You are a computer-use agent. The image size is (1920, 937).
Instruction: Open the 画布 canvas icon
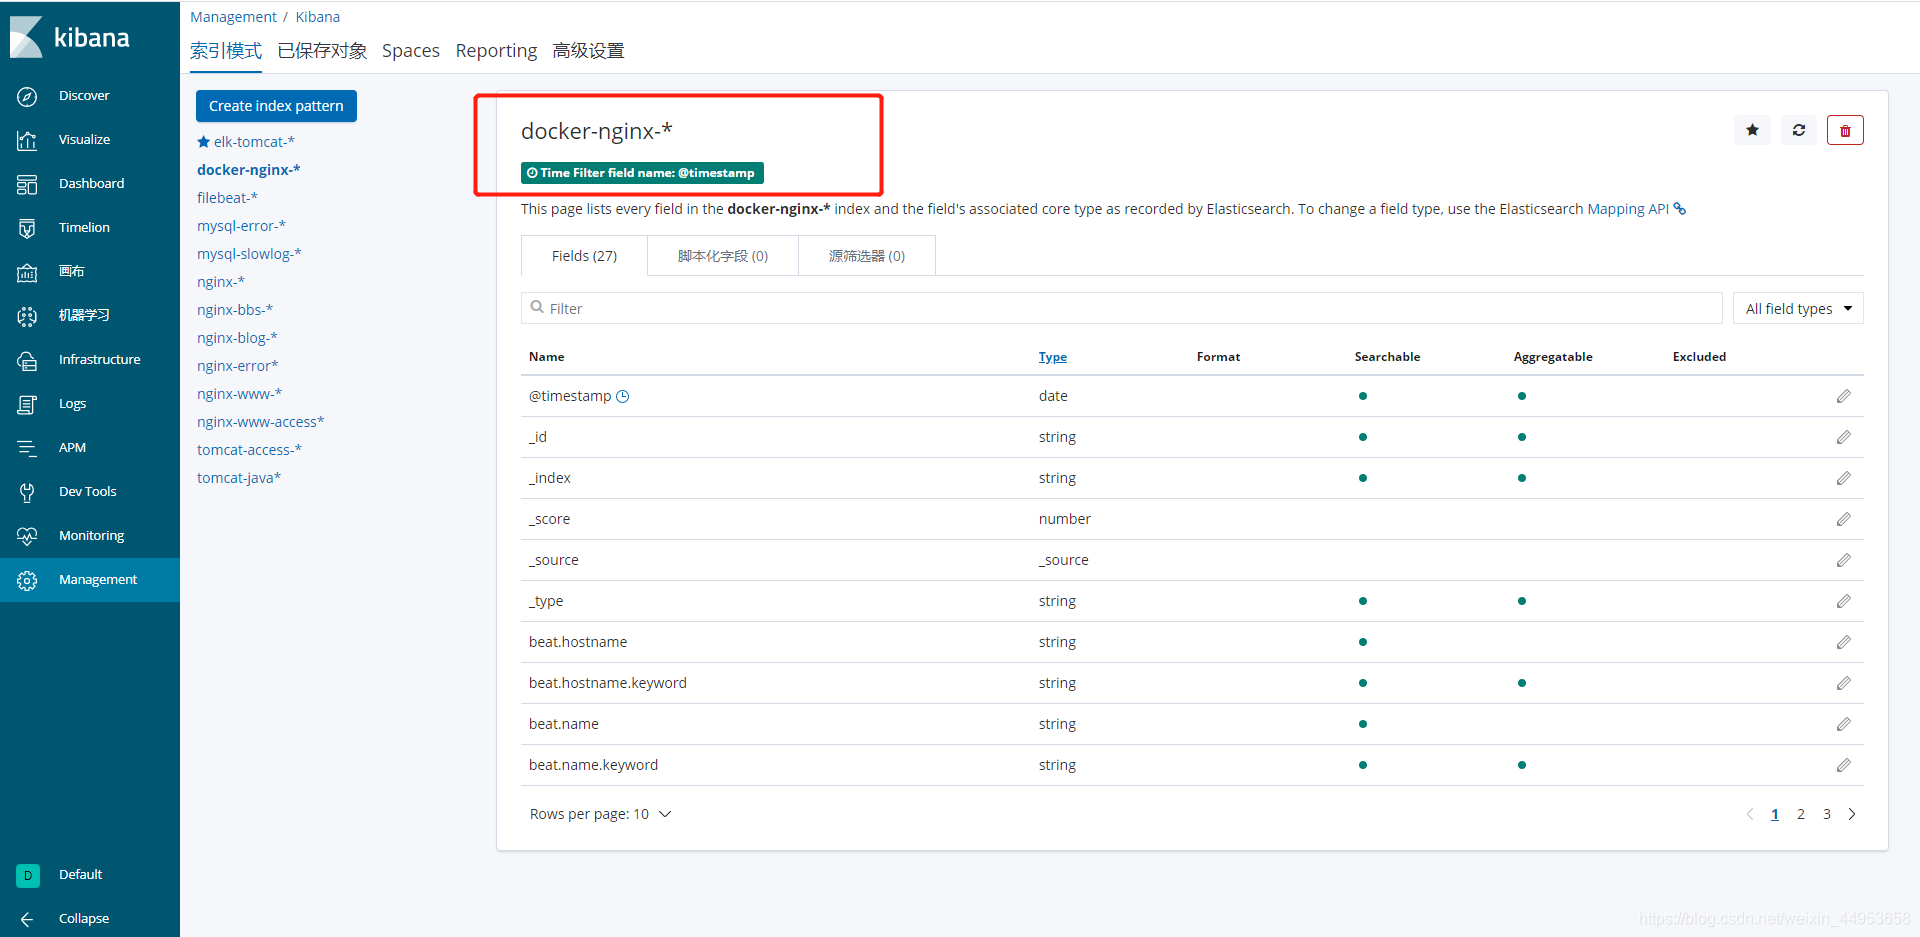point(27,272)
